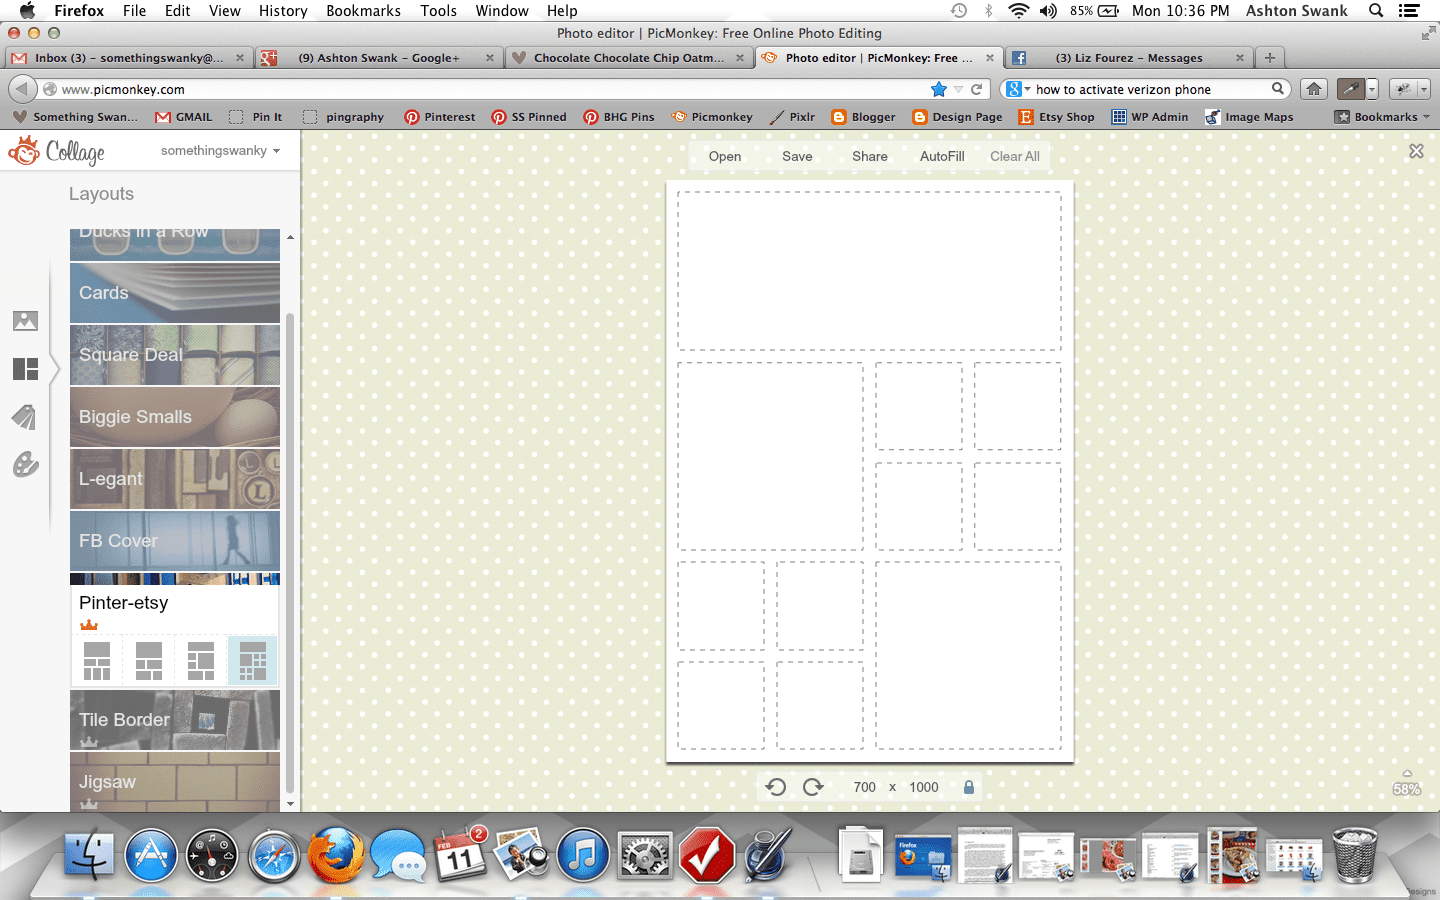Choose the first Pinter-etsy layout variant

click(97, 661)
